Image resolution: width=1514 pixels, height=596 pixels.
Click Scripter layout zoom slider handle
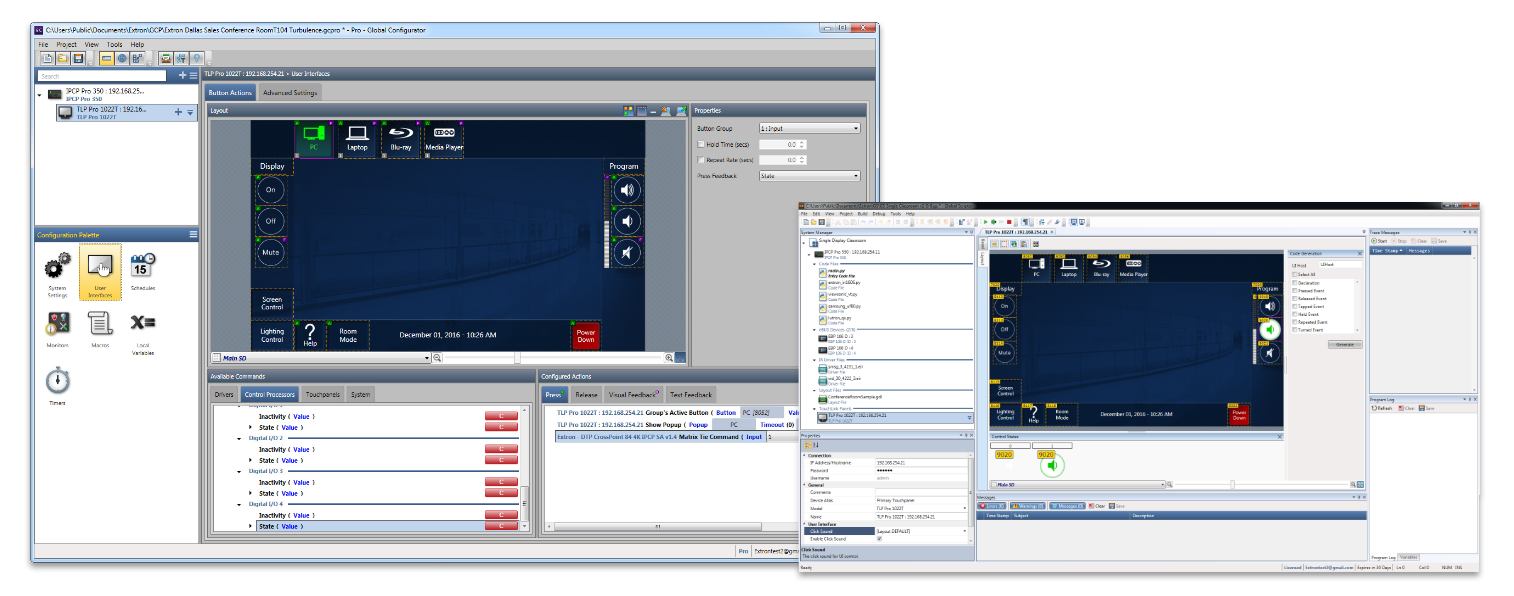click(1231, 485)
